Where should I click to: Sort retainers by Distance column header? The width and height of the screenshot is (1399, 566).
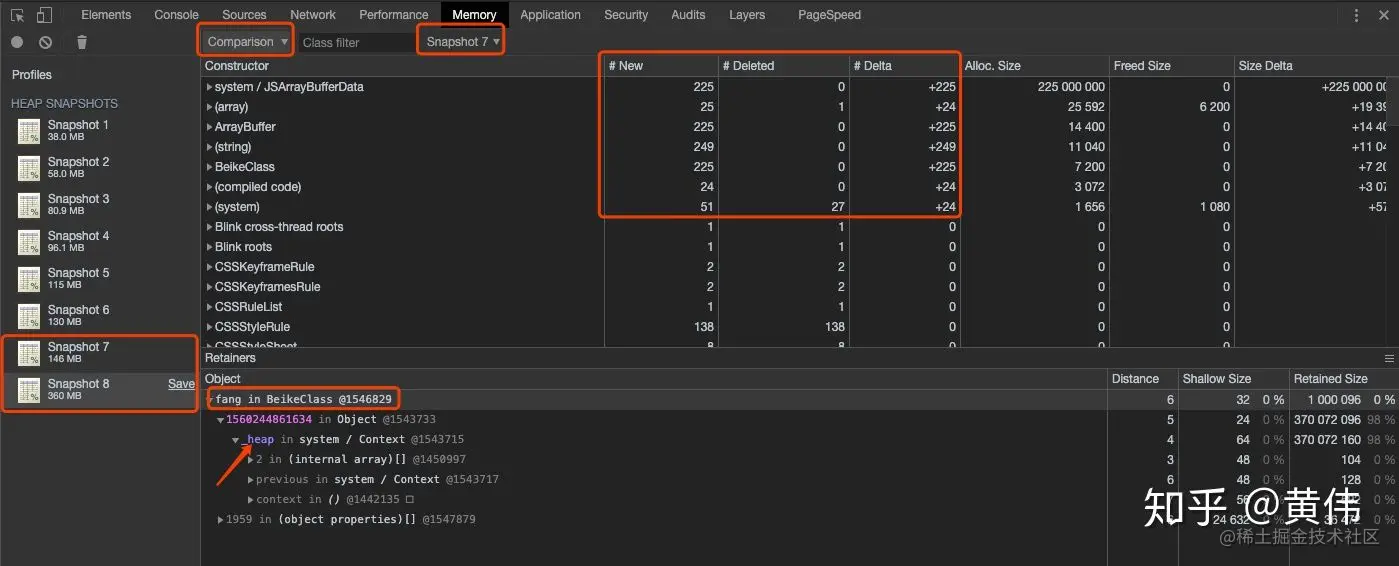(x=1141, y=379)
